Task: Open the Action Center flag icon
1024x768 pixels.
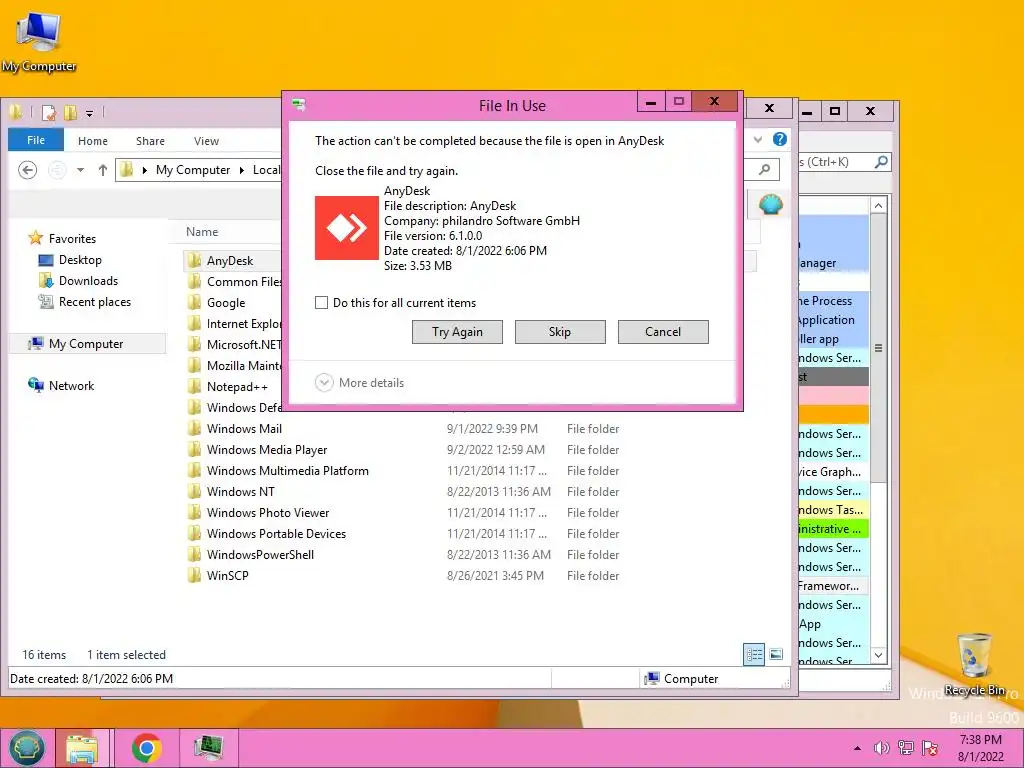Action: [x=930, y=748]
